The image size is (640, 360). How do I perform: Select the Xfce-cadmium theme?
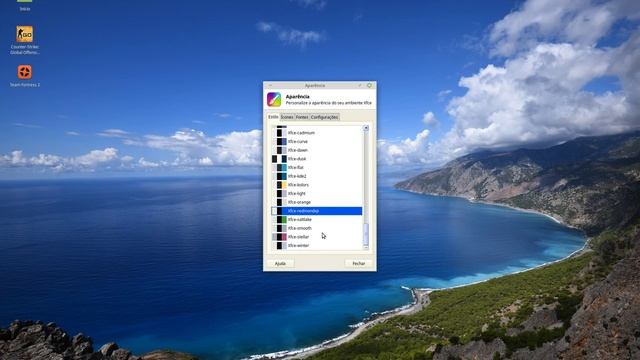(x=317, y=133)
